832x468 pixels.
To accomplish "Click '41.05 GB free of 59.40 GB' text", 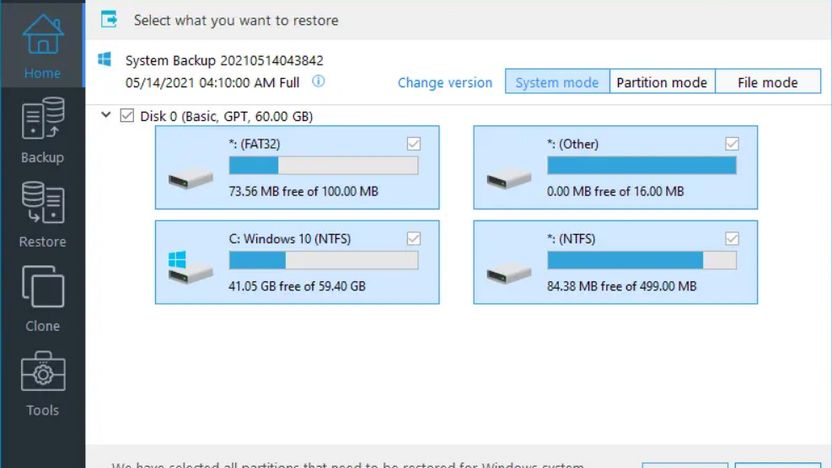I will pos(297,286).
